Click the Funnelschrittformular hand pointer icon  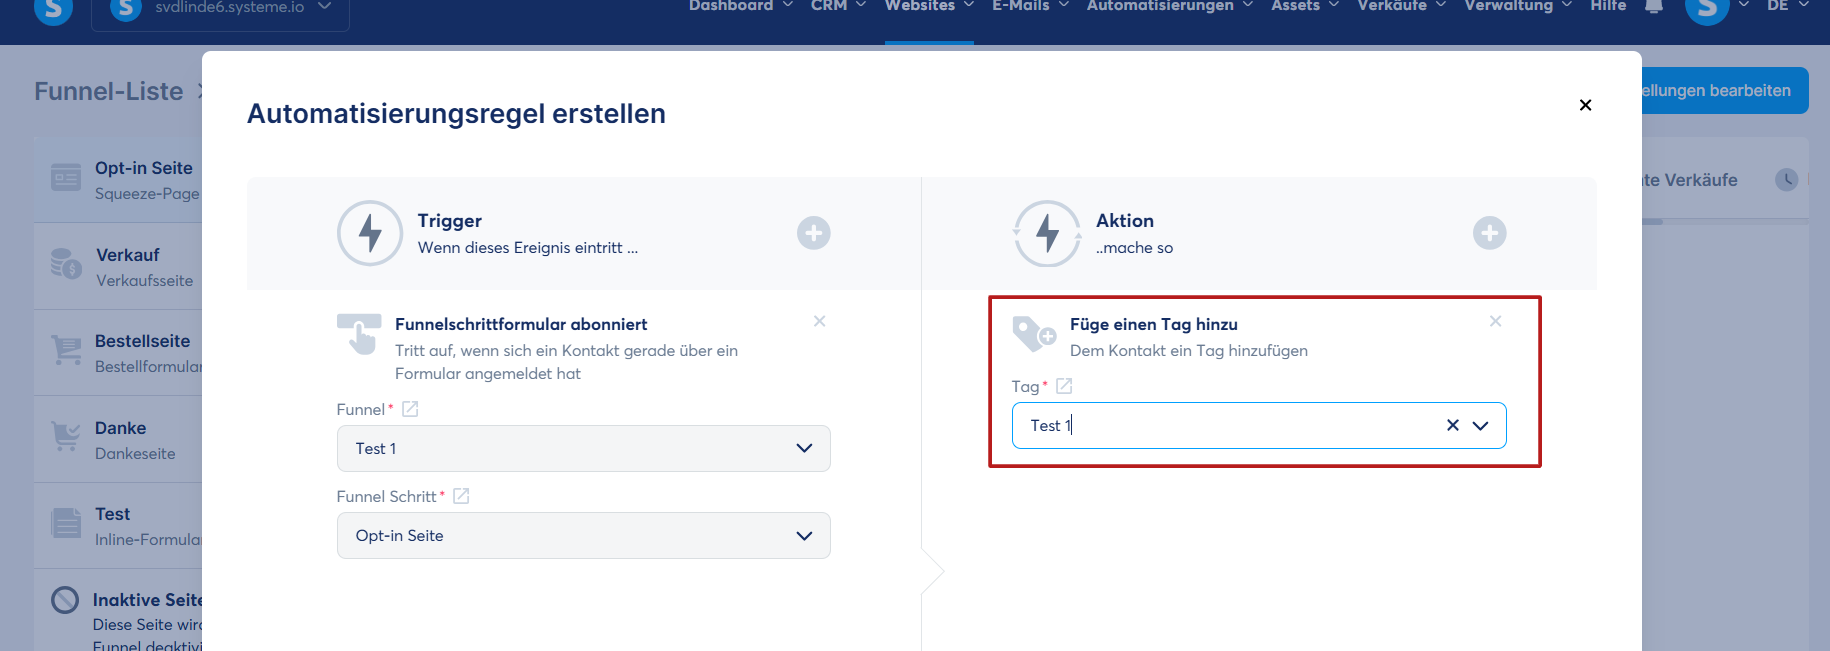pyautogui.click(x=359, y=334)
